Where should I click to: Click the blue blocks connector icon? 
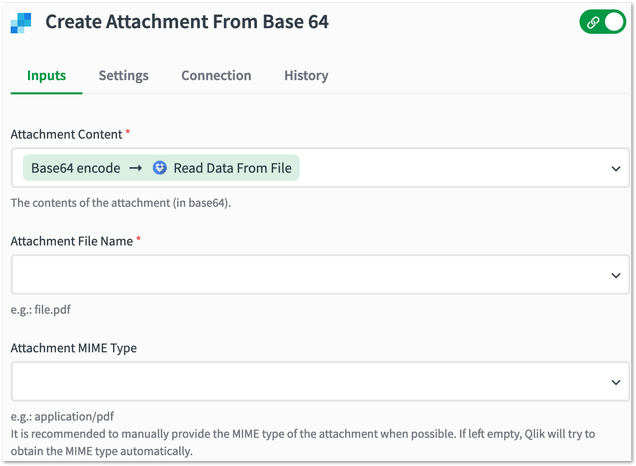[21, 22]
